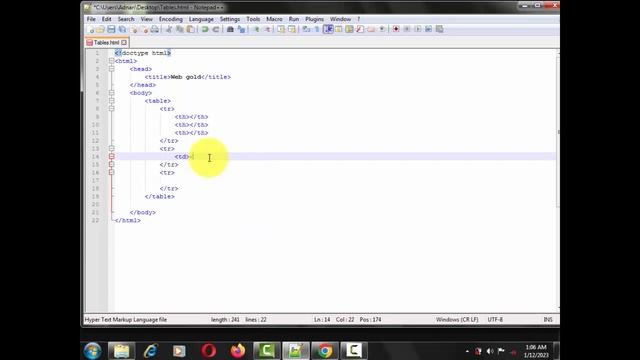Image resolution: width=640 pixels, height=360 pixels.
Task: Open the Language menu
Action: point(201,19)
